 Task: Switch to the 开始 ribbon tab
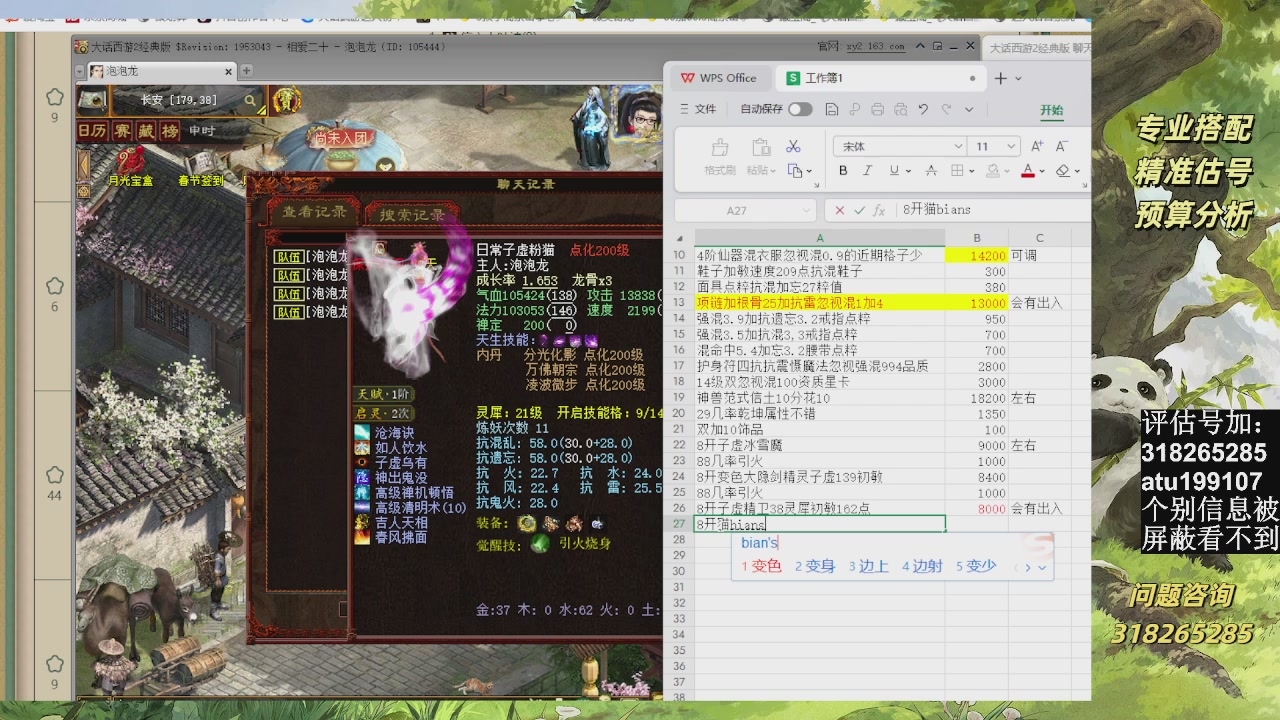[x=1052, y=110]
